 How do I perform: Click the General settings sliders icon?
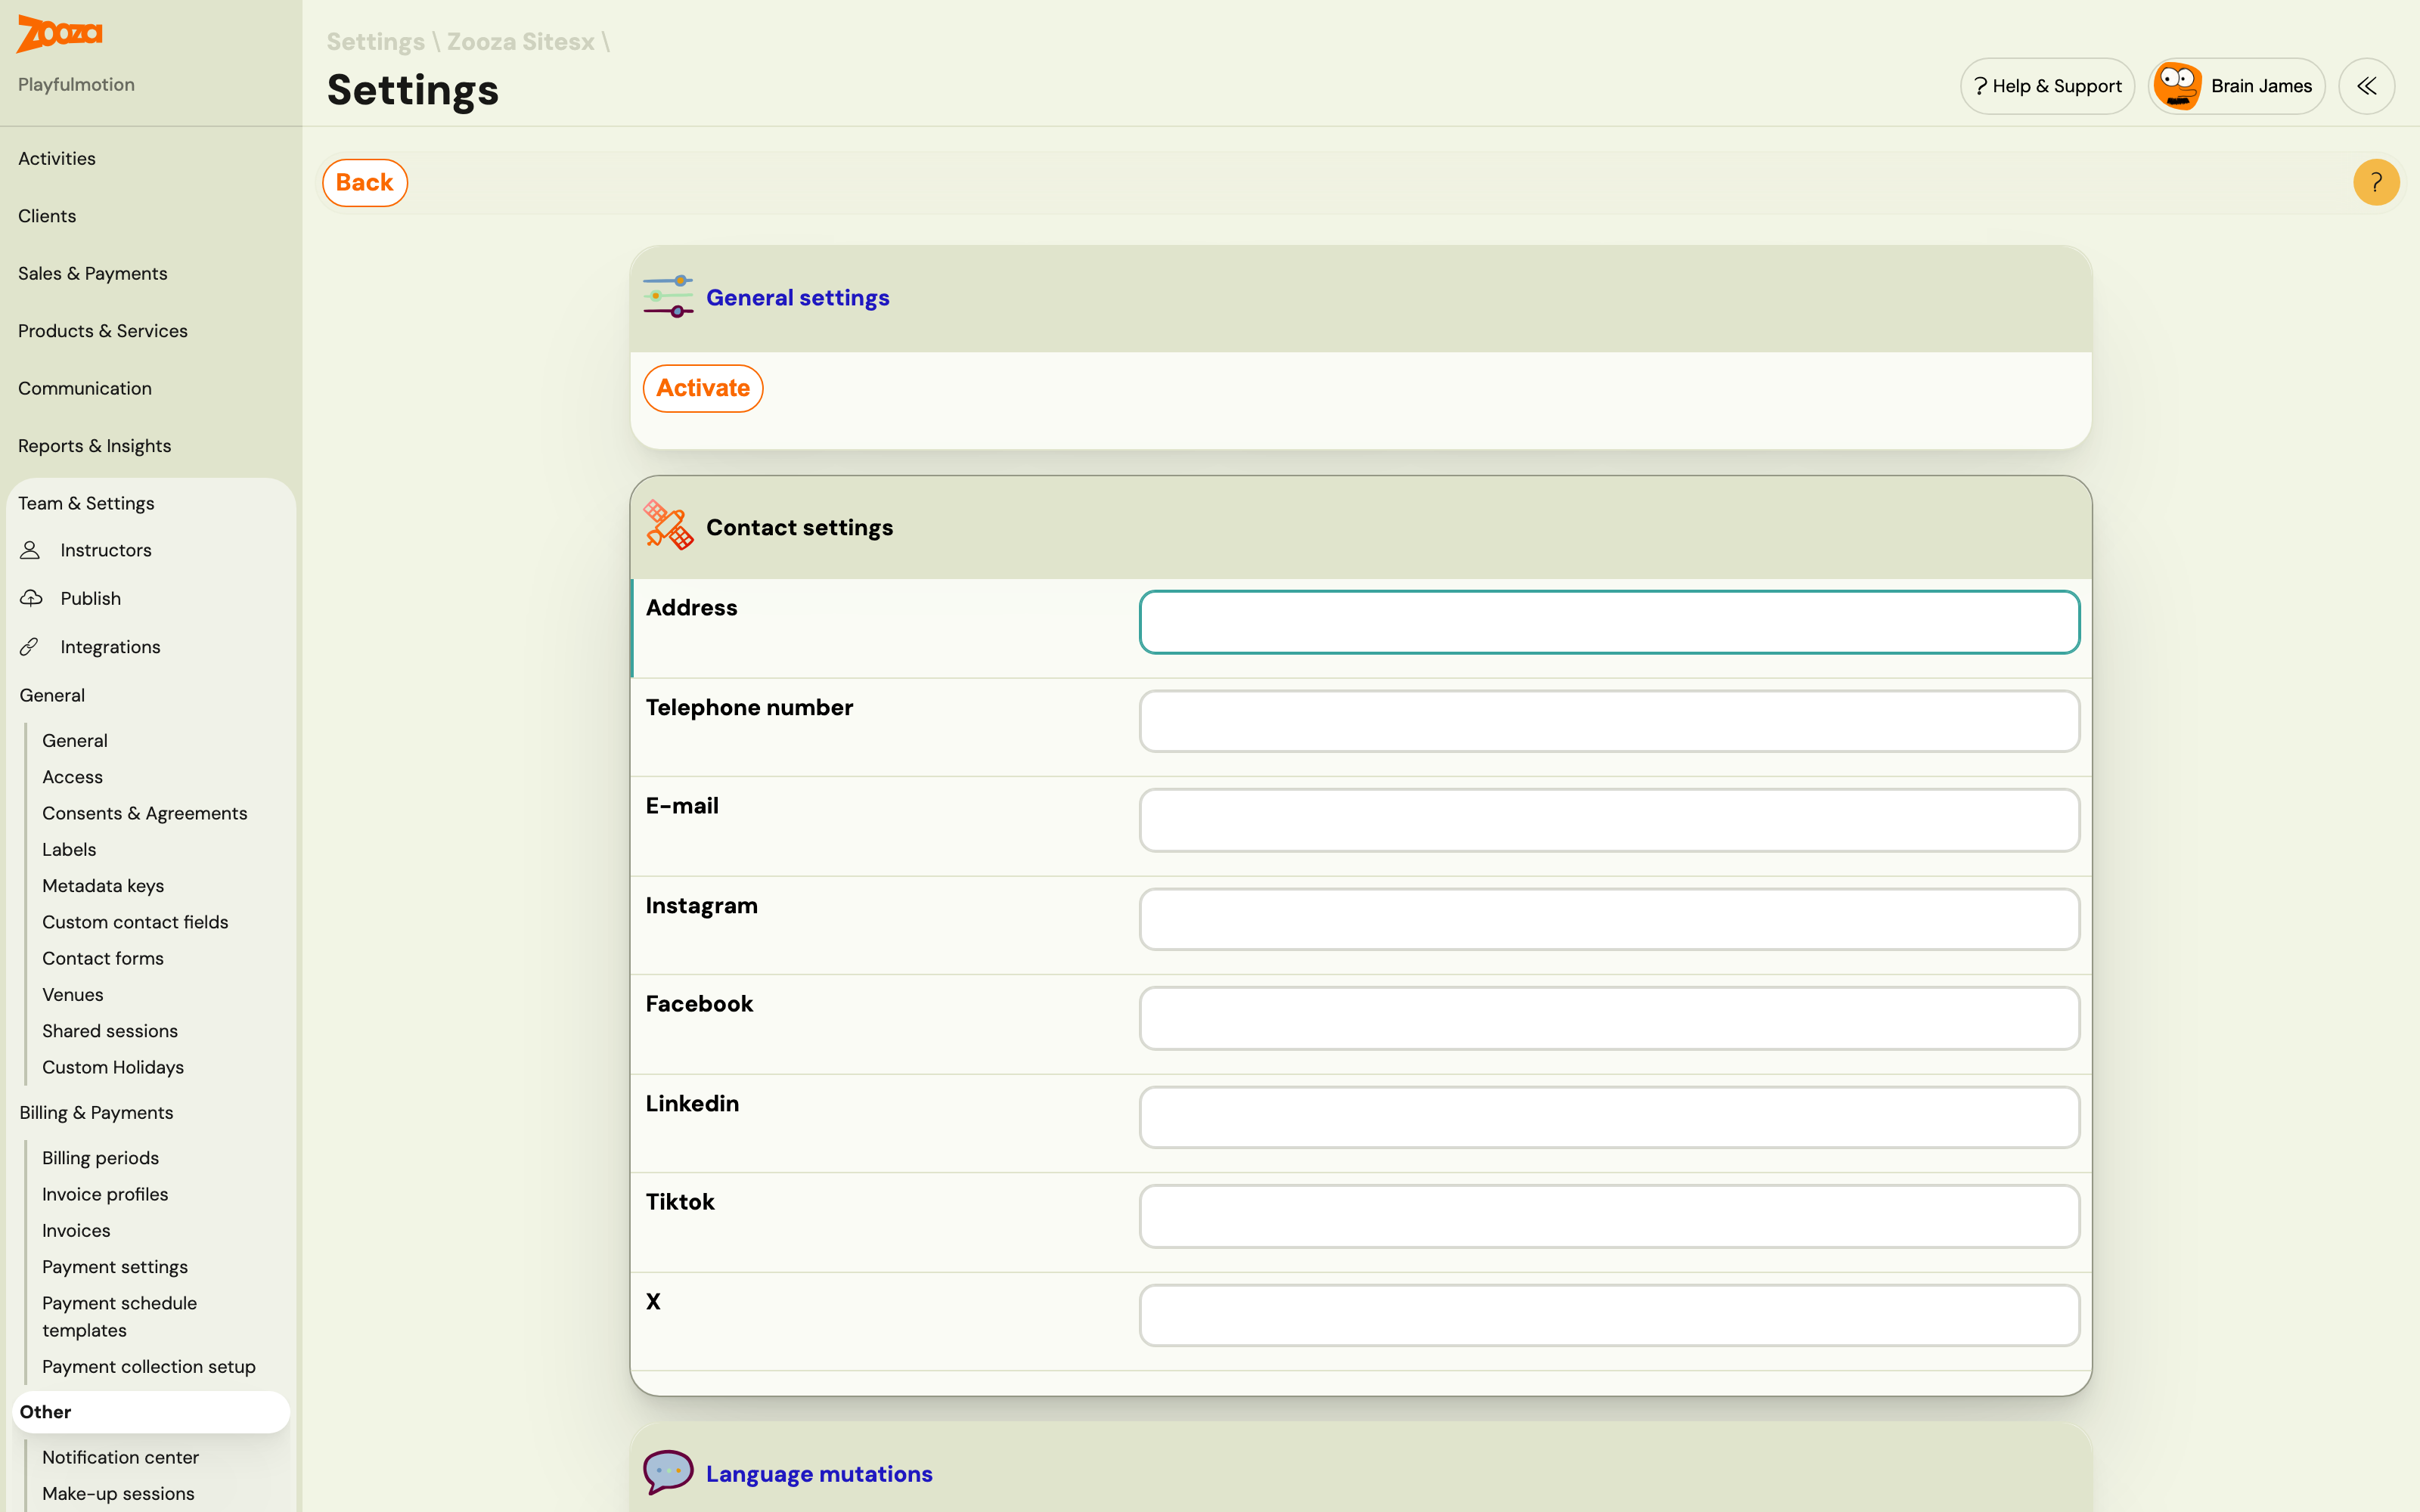(x=668, y=297)
